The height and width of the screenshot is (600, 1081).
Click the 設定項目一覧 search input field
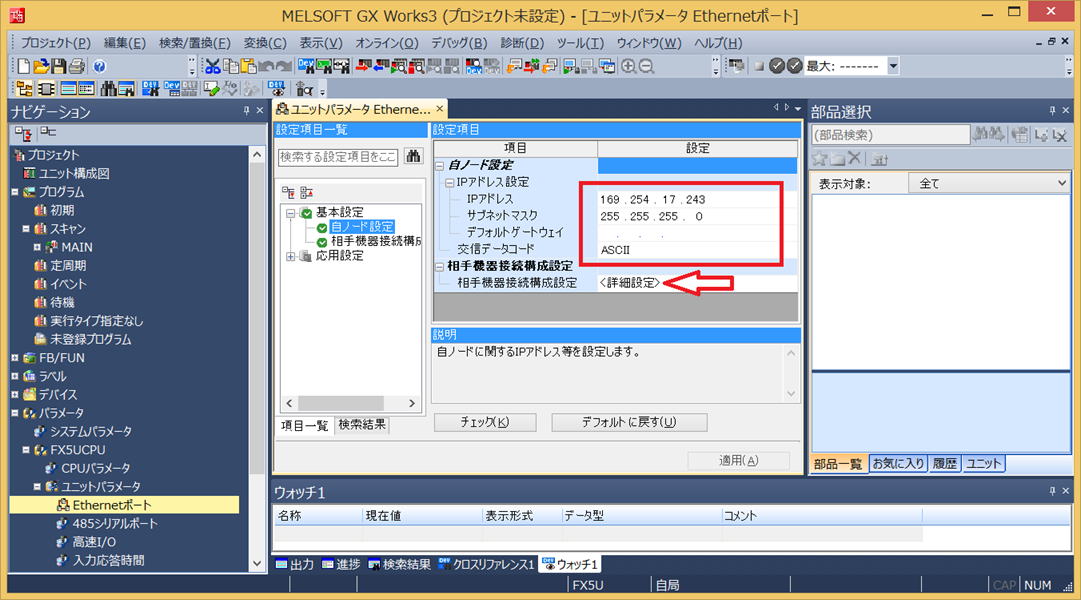coord(338,157)
